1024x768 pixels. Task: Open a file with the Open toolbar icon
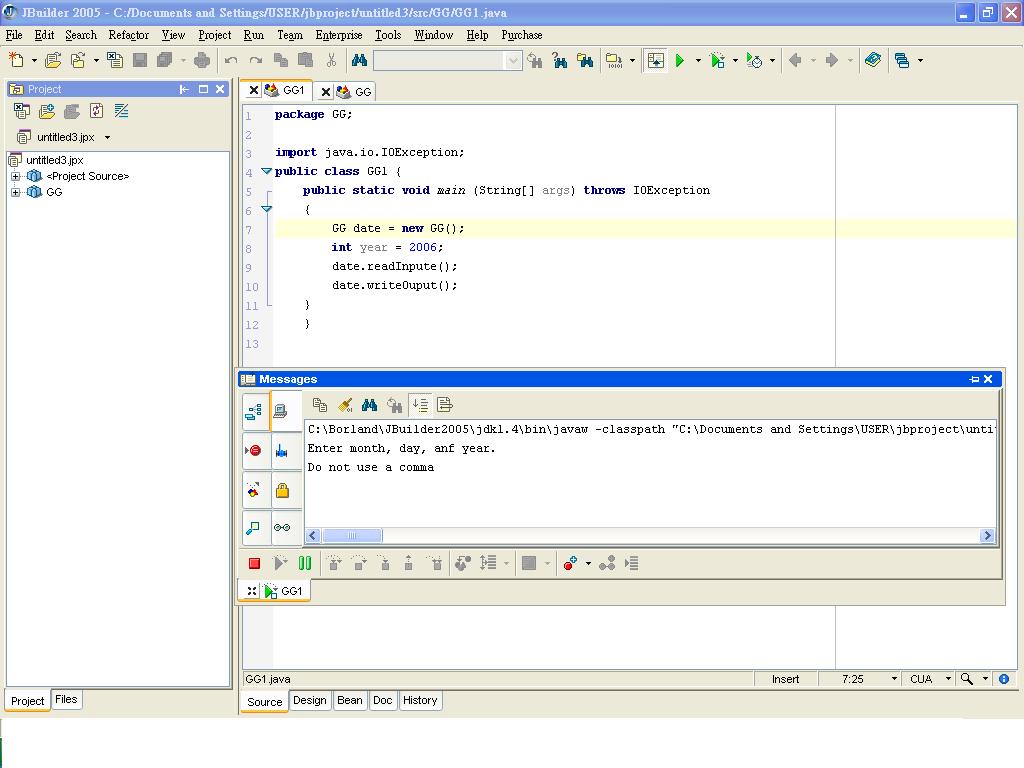point(52,61)
